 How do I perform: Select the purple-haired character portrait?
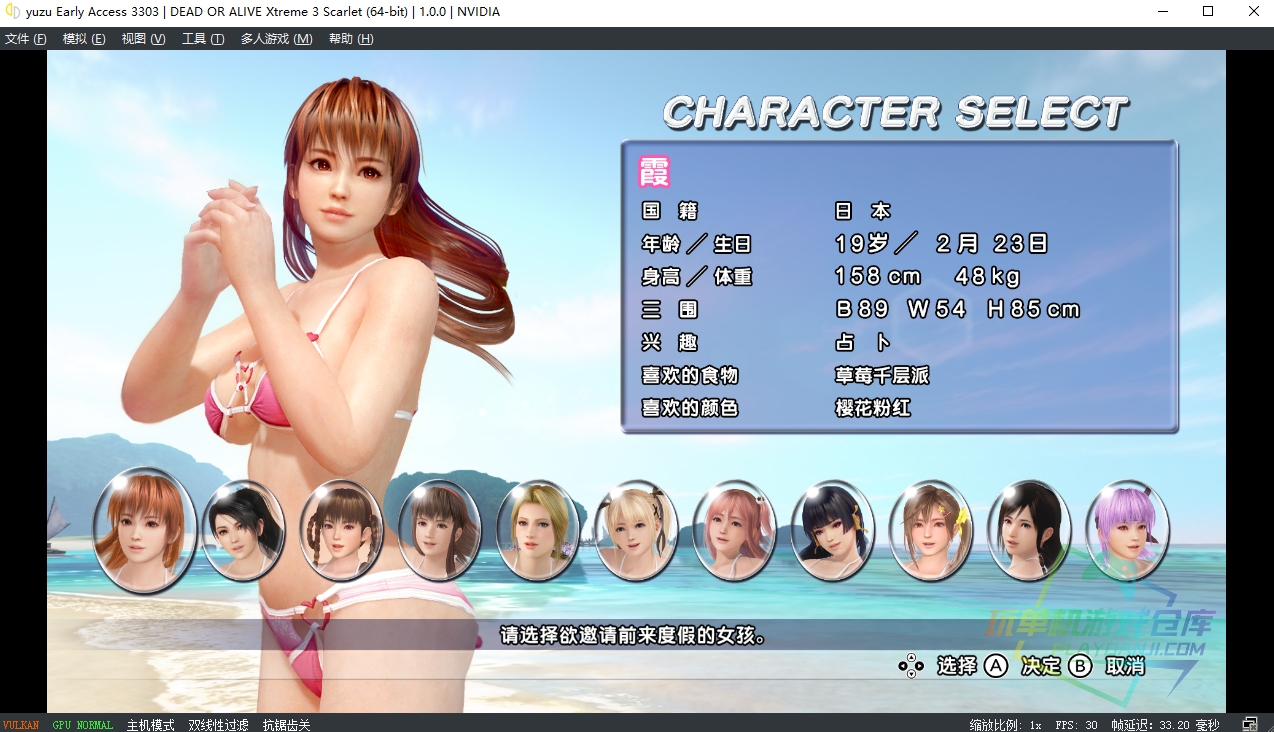coord(1127,530)
